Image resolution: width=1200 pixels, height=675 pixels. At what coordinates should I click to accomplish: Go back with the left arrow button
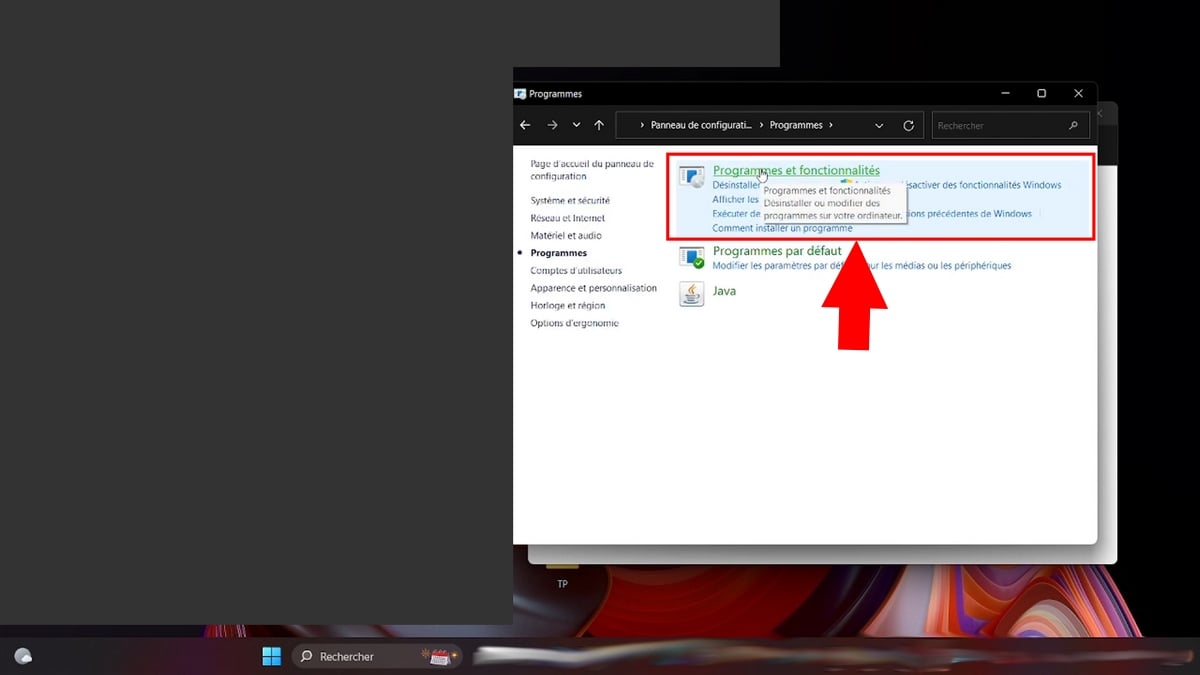(x=525, y=125)
